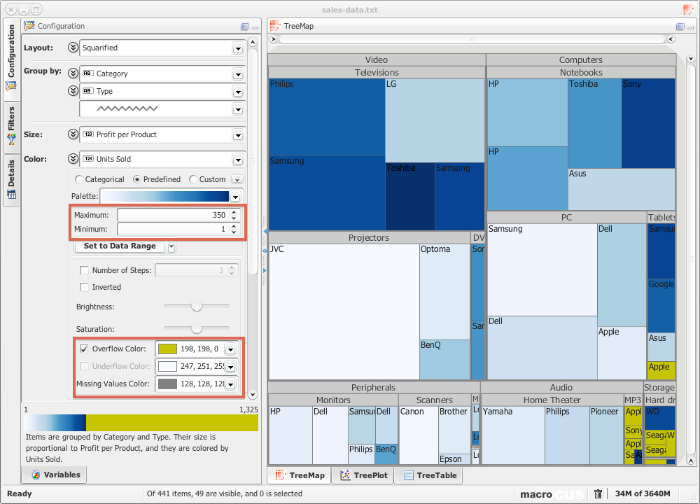The image size is (700, 504).
Task: Click the Layout double-chevron options icon
Action: [x=72, y=47]
